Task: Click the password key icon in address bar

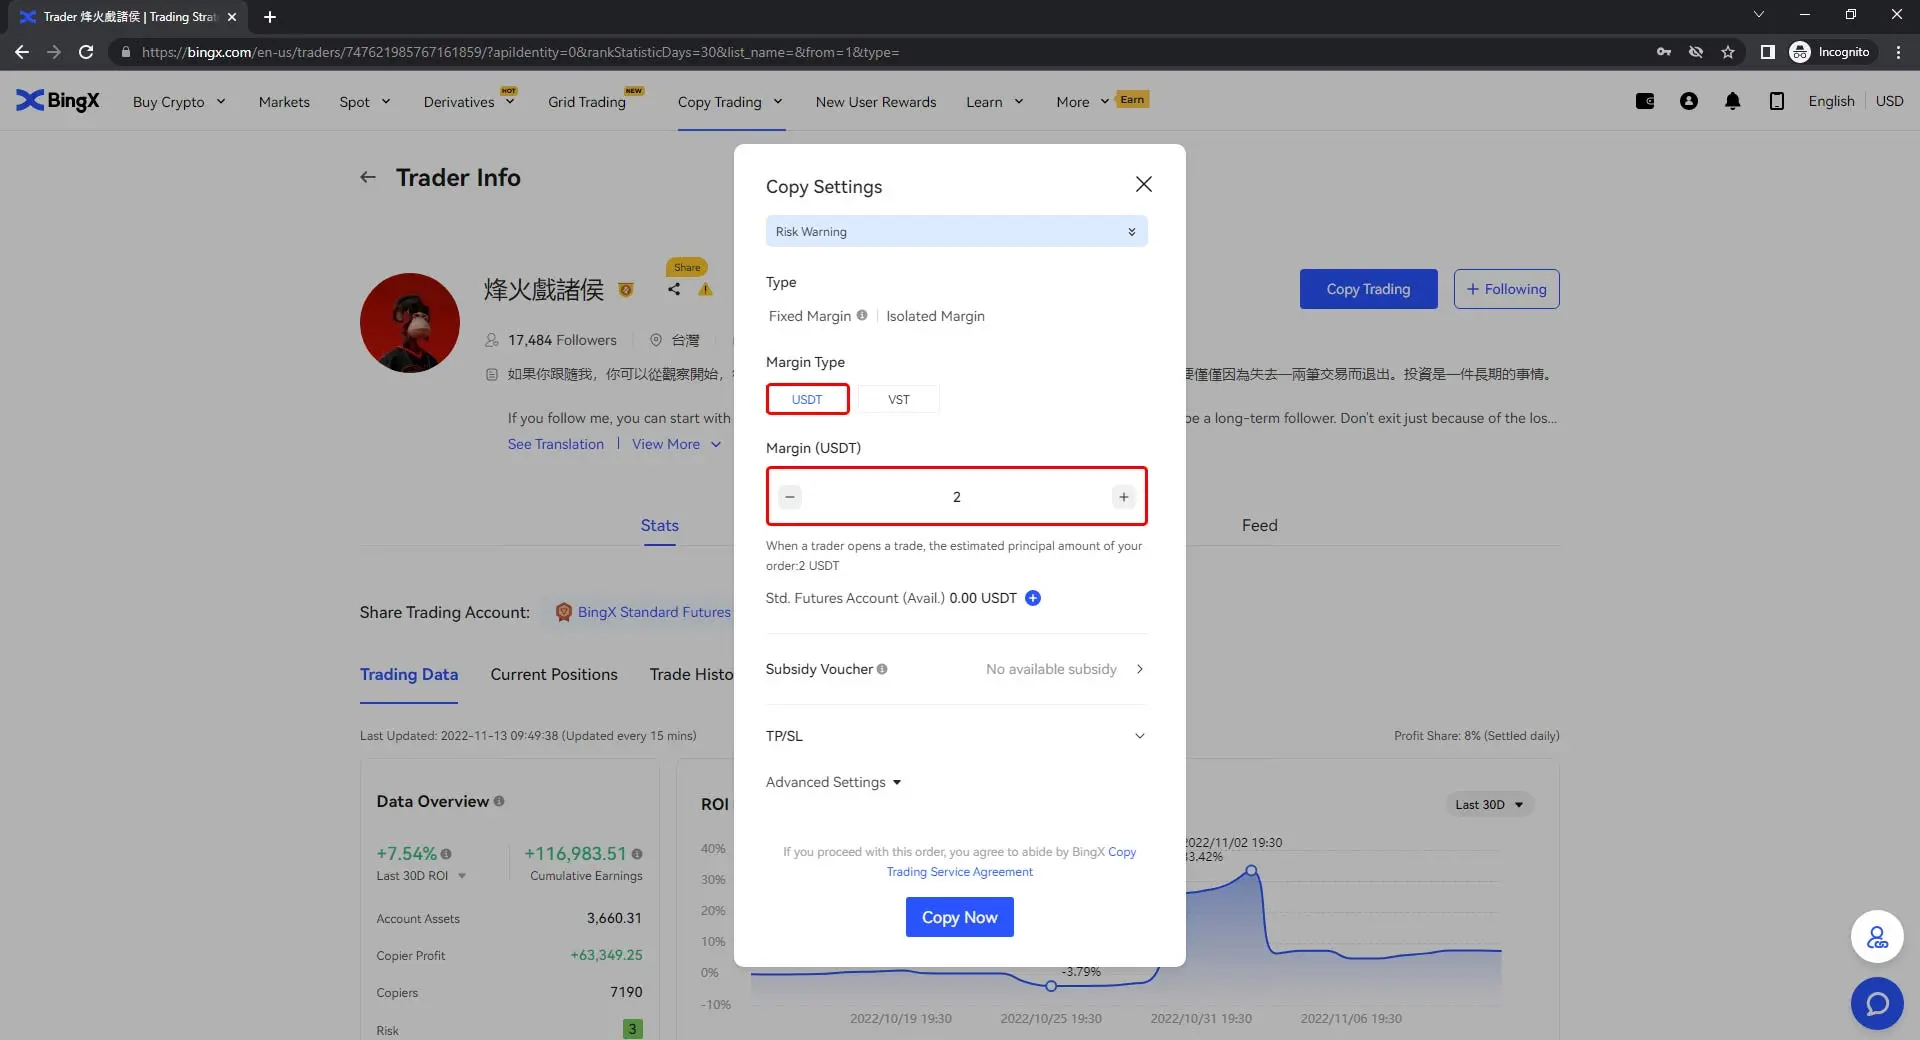Action: pos(1664,52)
